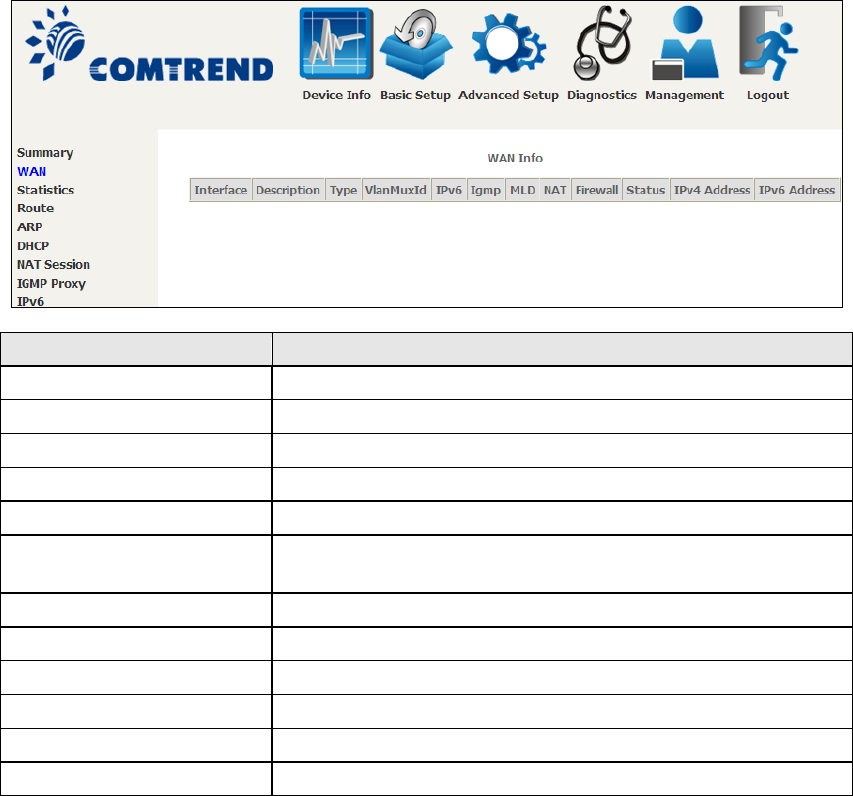Image resolution: width=853 pixels, height=796 pixels.
Task: Click the NAT column header
Action: tap(555, 190)
